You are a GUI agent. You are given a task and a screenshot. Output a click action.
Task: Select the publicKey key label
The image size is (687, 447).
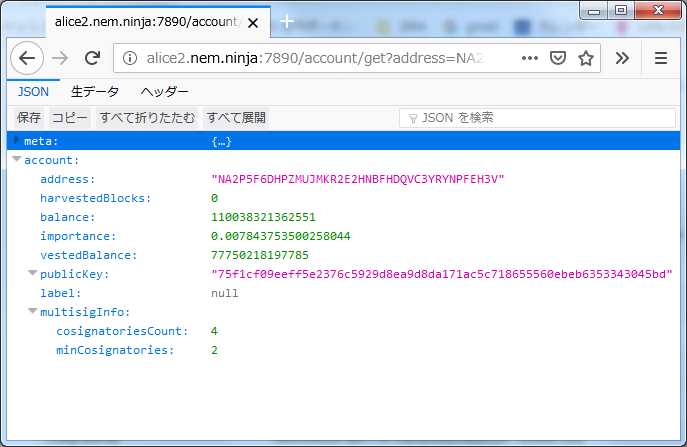(74, 274)
